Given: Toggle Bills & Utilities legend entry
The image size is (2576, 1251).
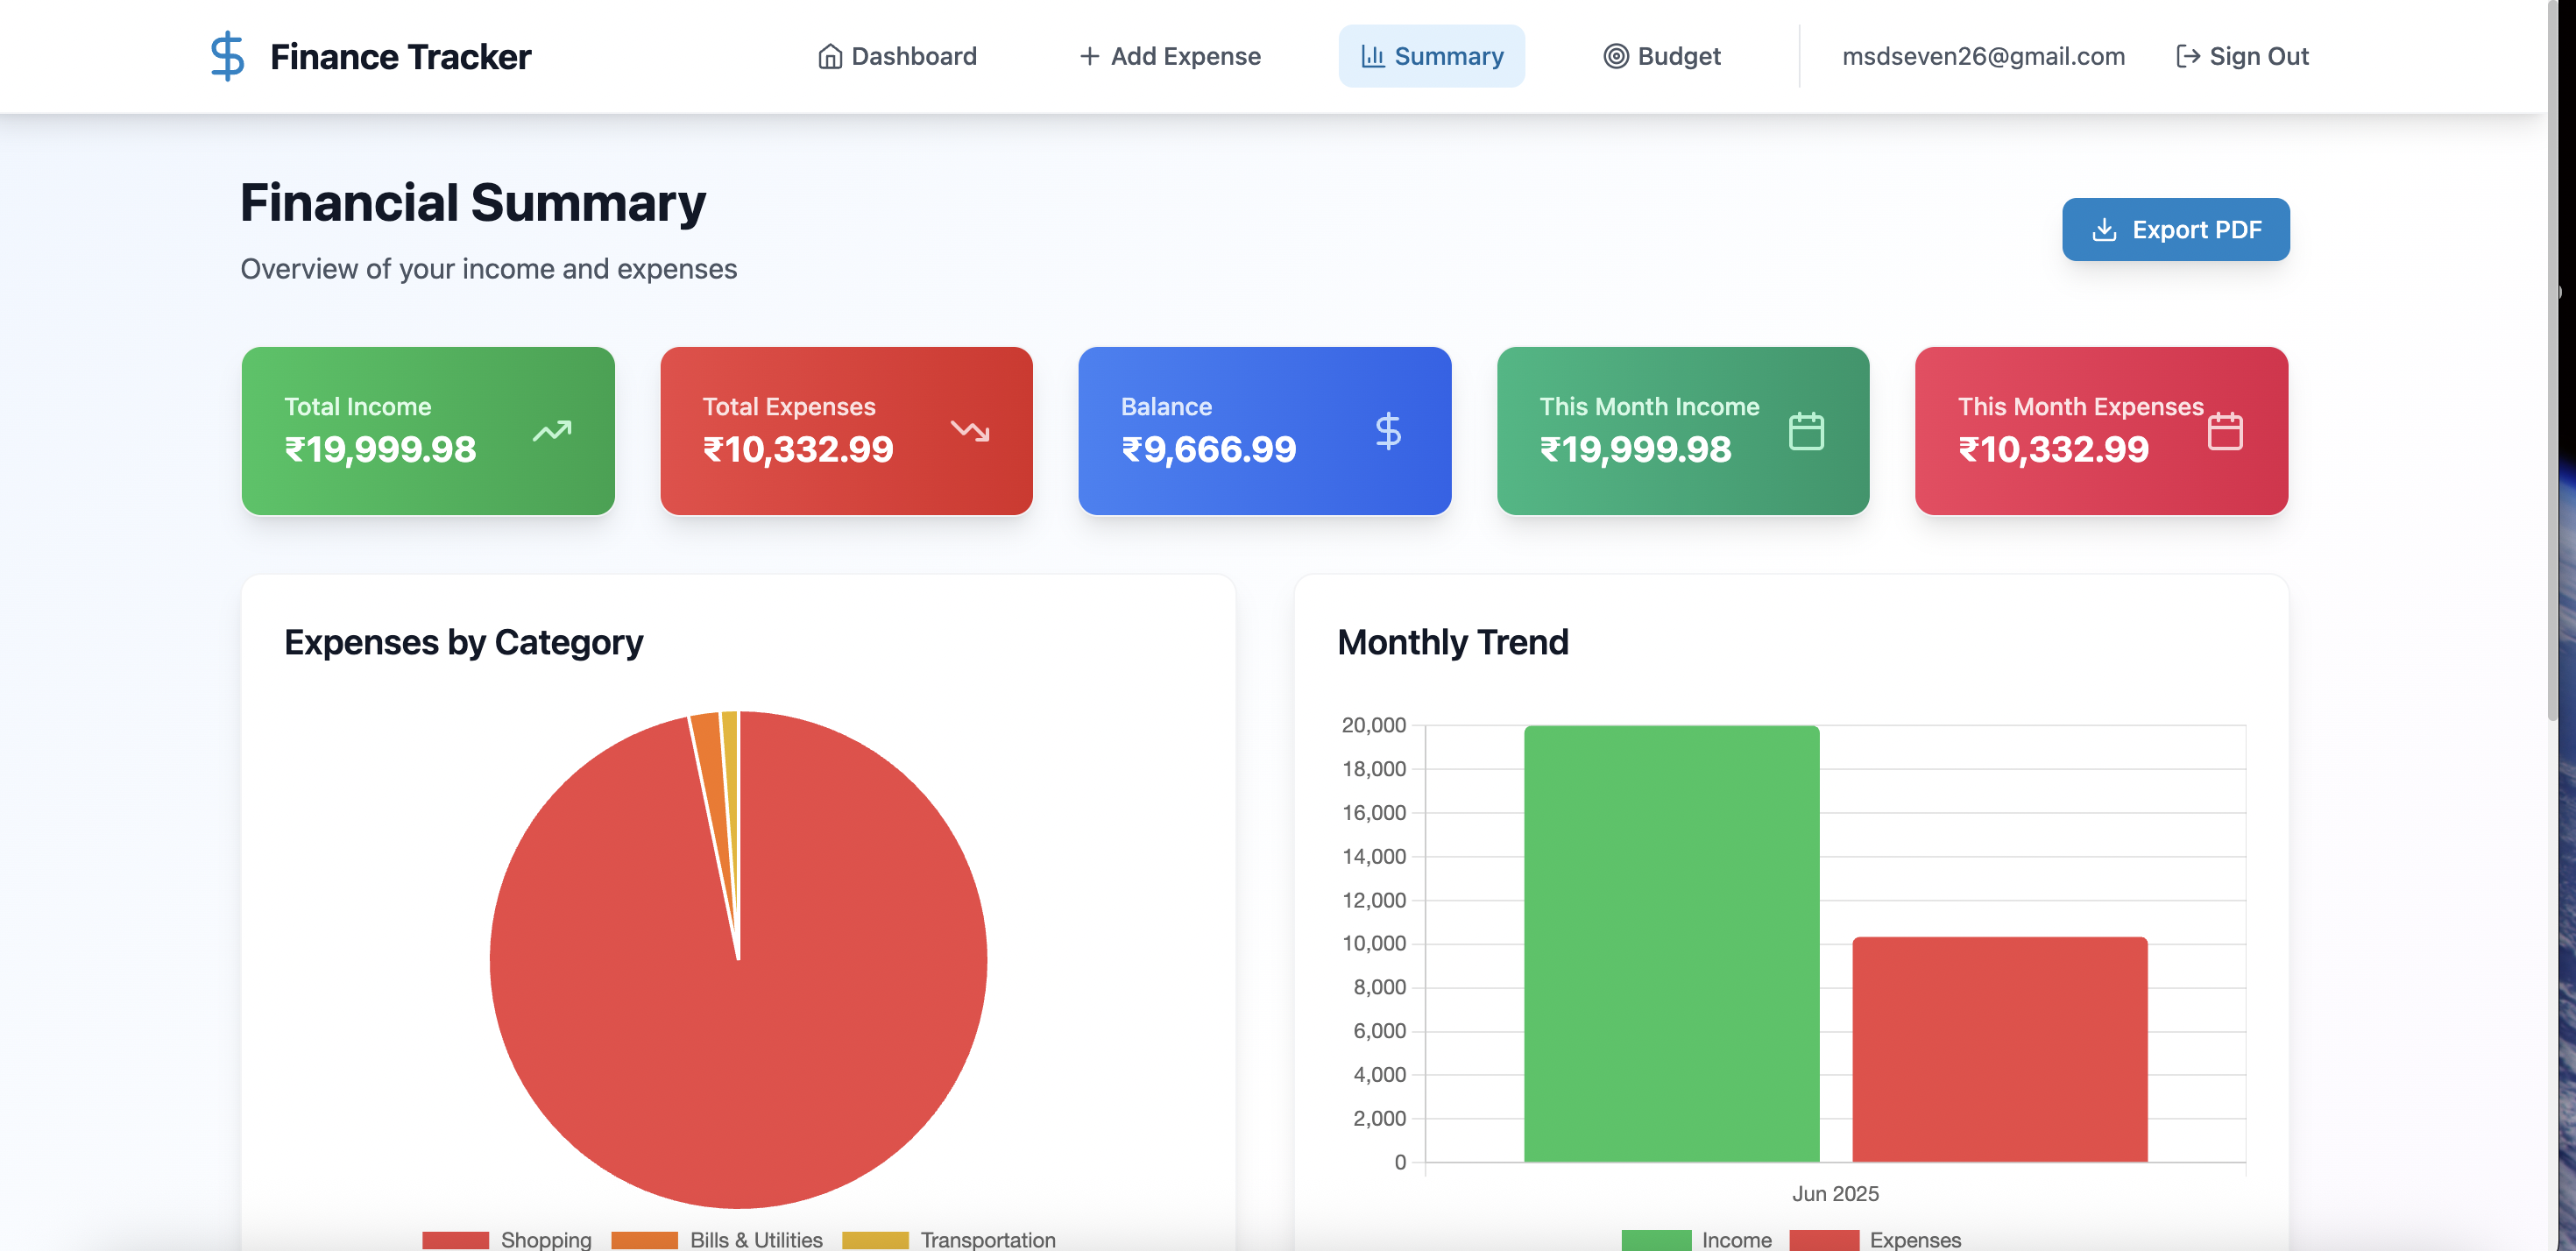Looking at the screenshot, I should tap(717, 1239).
